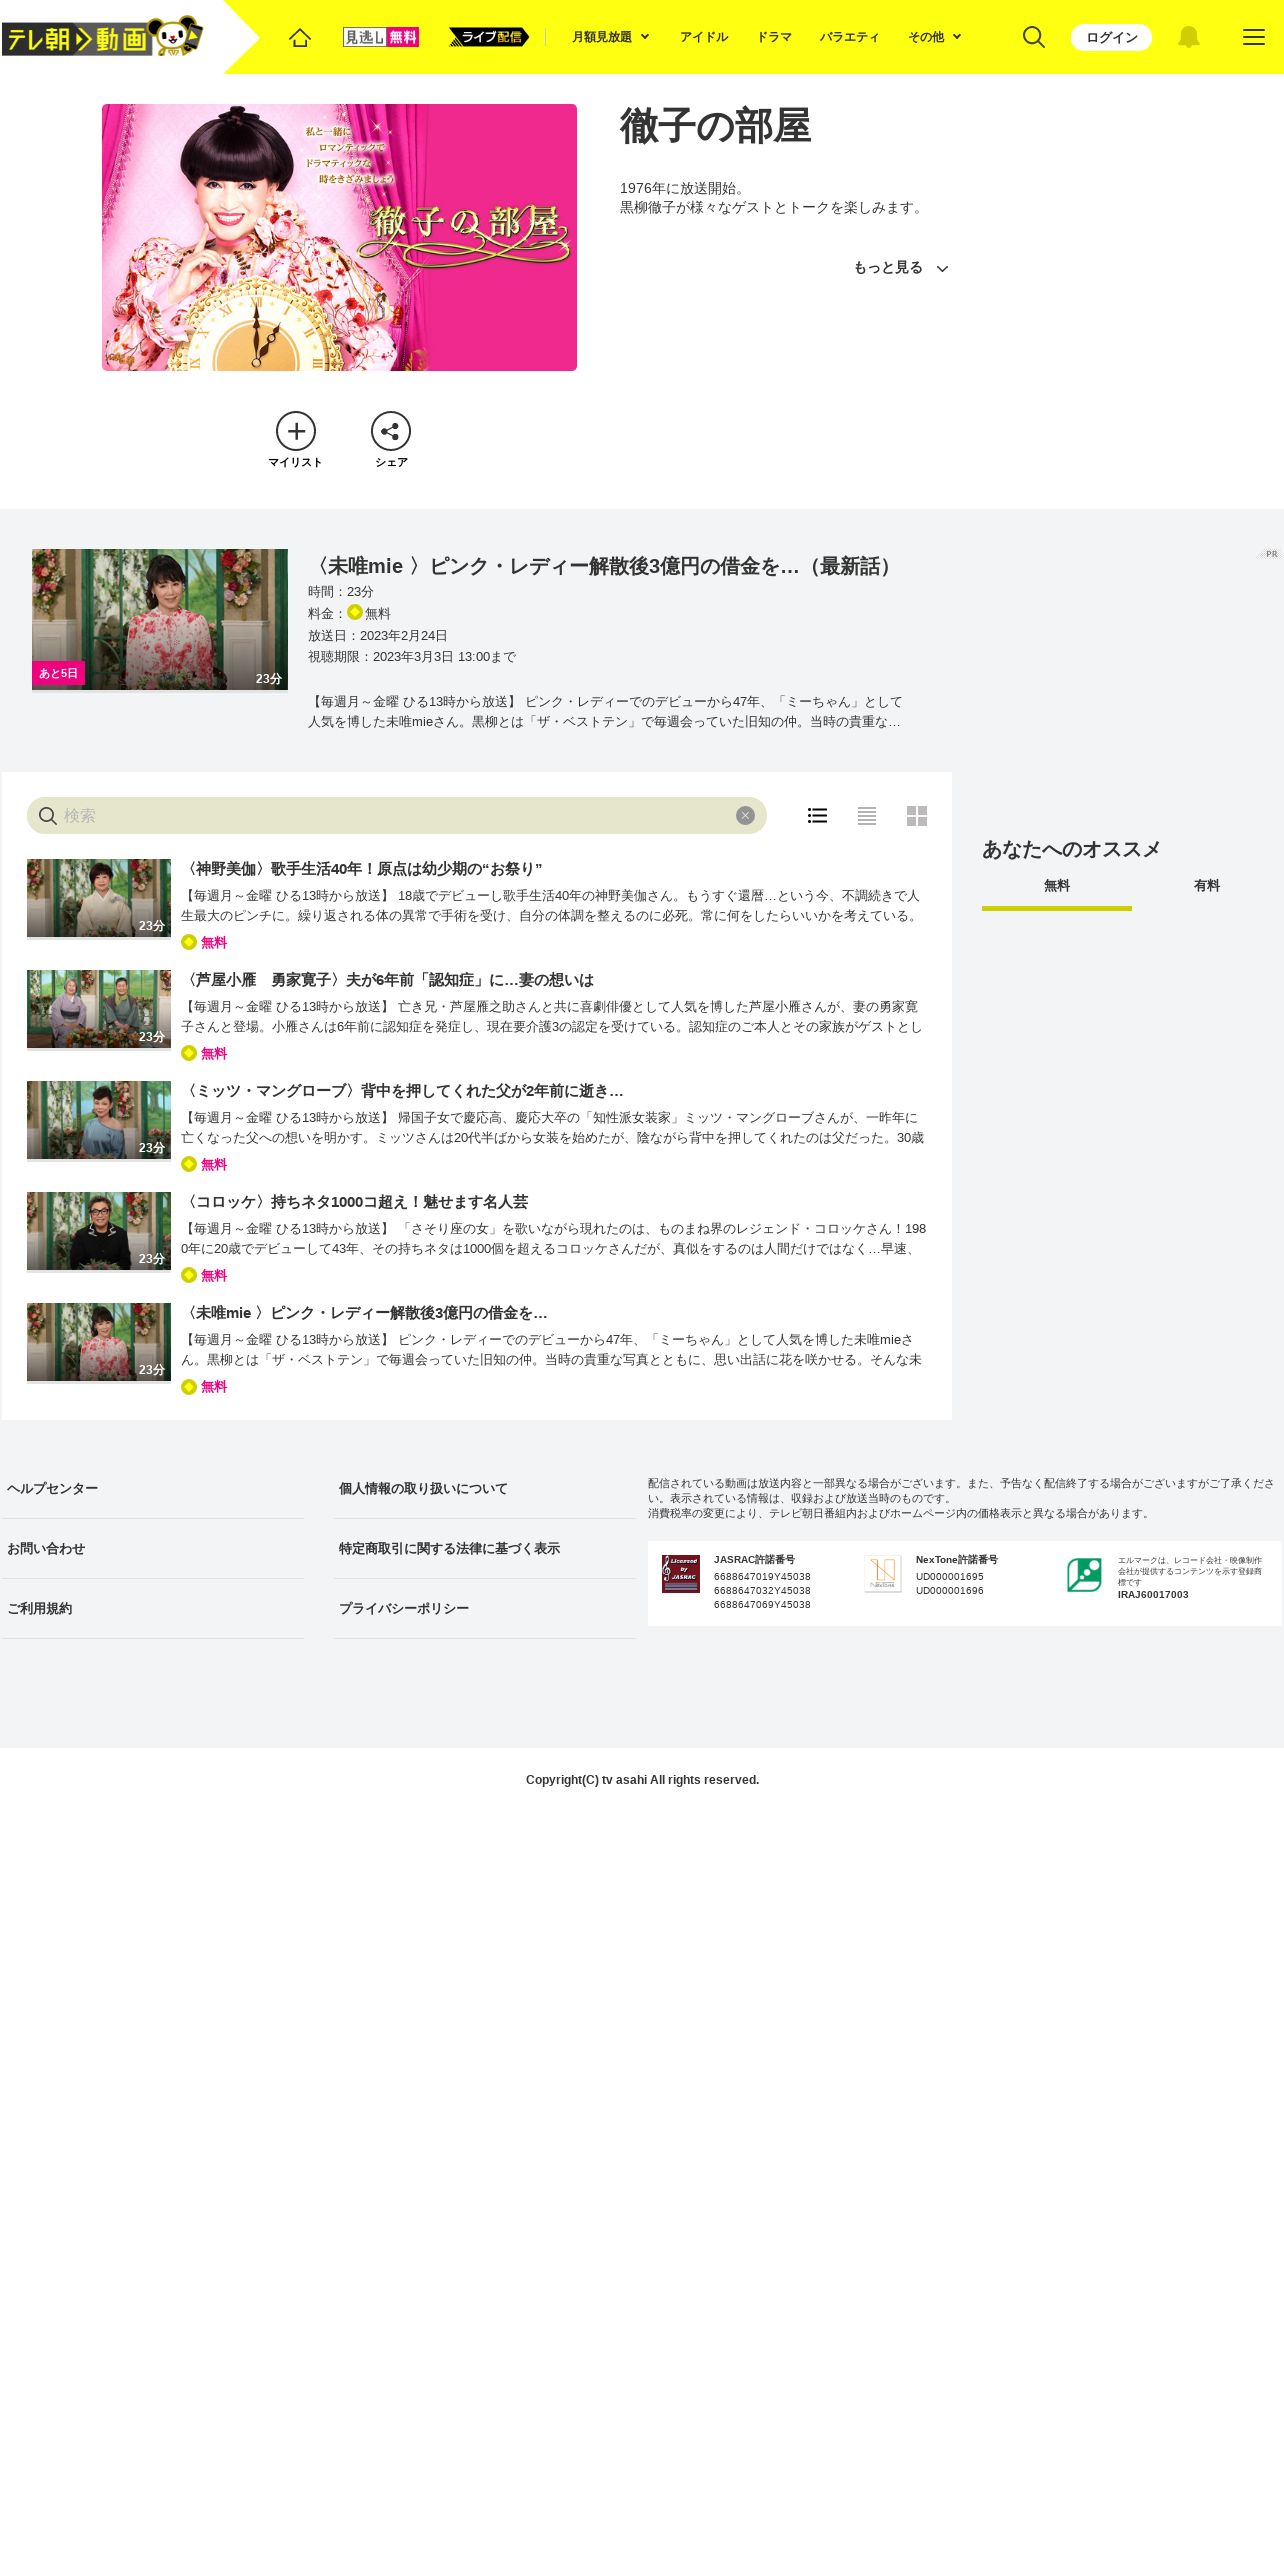This screenshot has width=1284, height=2568.
Task: Open 〈芦屋小雁 勇家寛子〉 episode title
Action: (x=387, y=980)
